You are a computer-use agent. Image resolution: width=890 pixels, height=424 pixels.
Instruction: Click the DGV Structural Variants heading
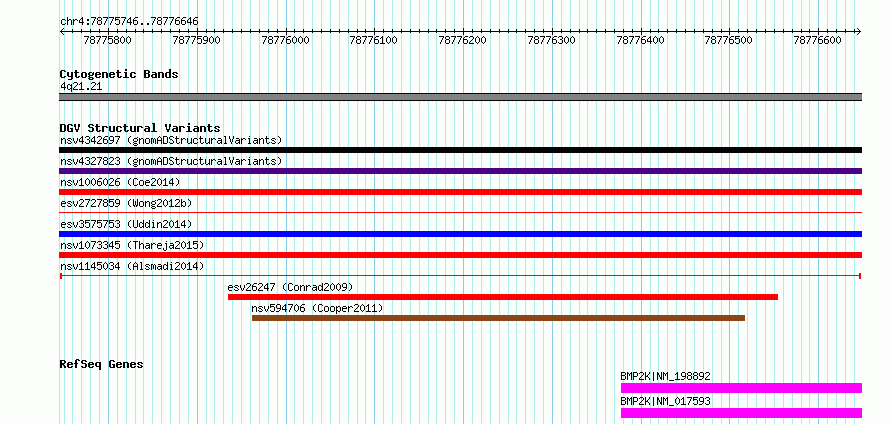140,128
